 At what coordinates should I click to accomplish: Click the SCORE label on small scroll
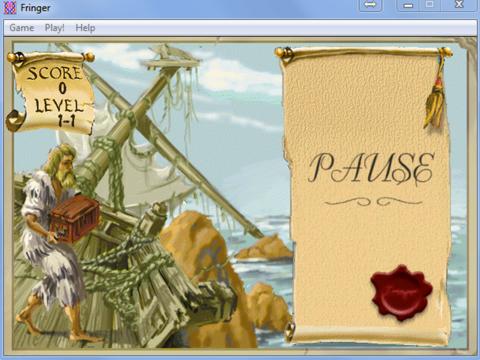[54, 73]
